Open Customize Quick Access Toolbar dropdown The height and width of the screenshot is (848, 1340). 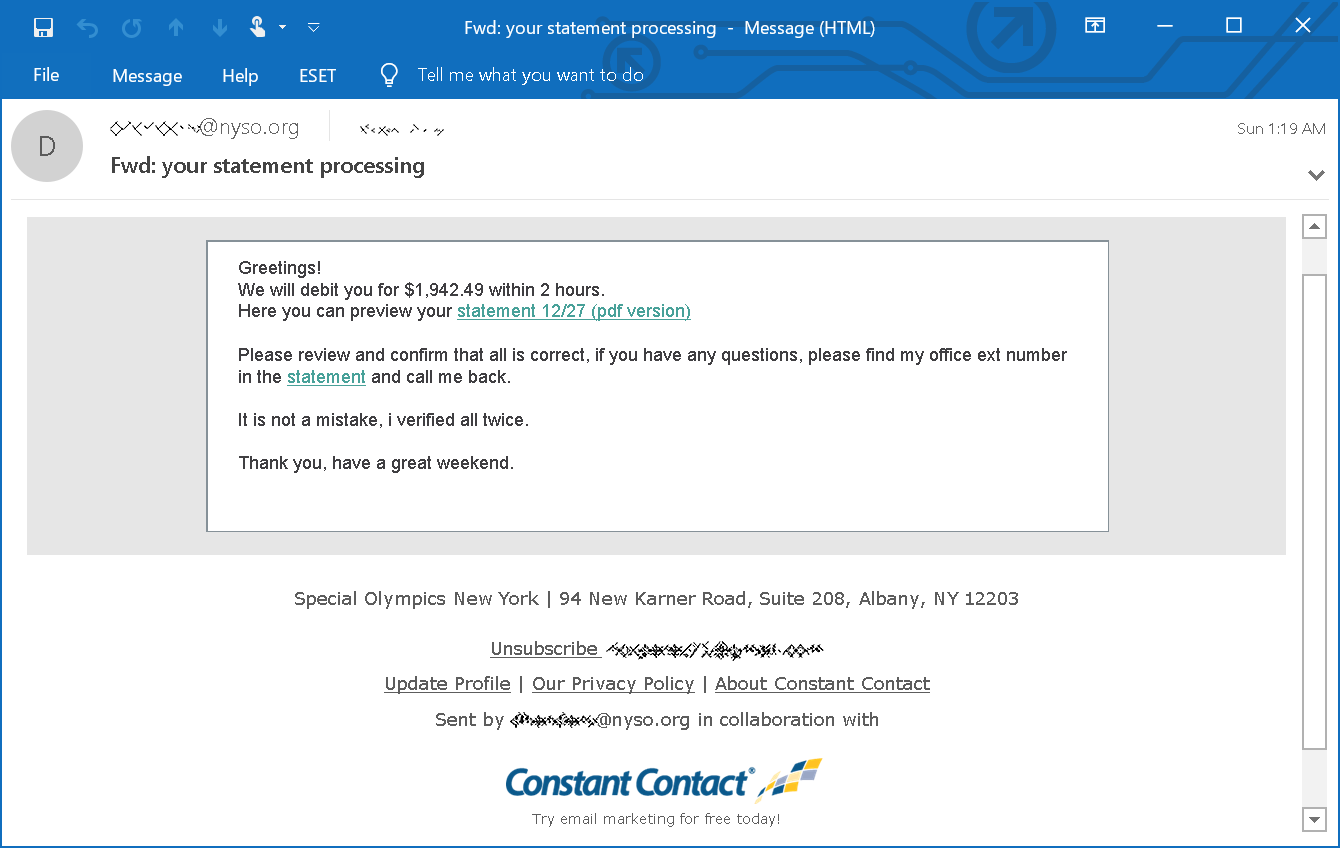(314, 27)
